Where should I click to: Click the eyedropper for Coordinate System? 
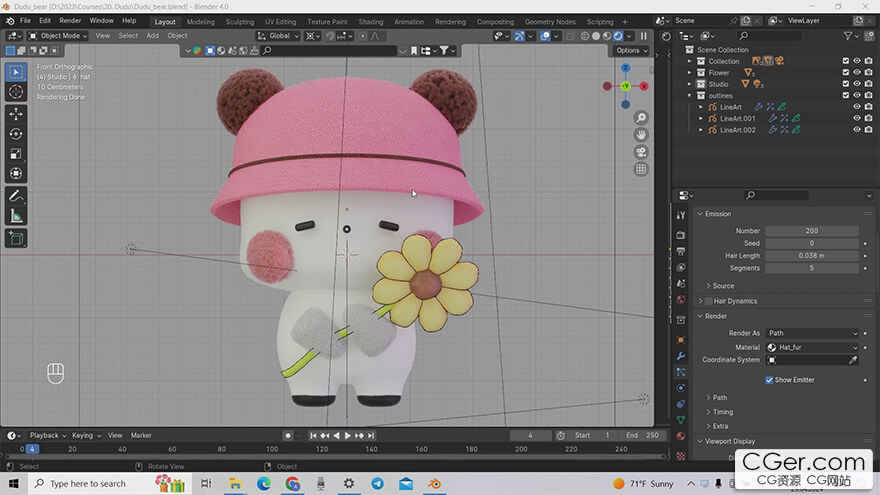(x=853, y=360)
